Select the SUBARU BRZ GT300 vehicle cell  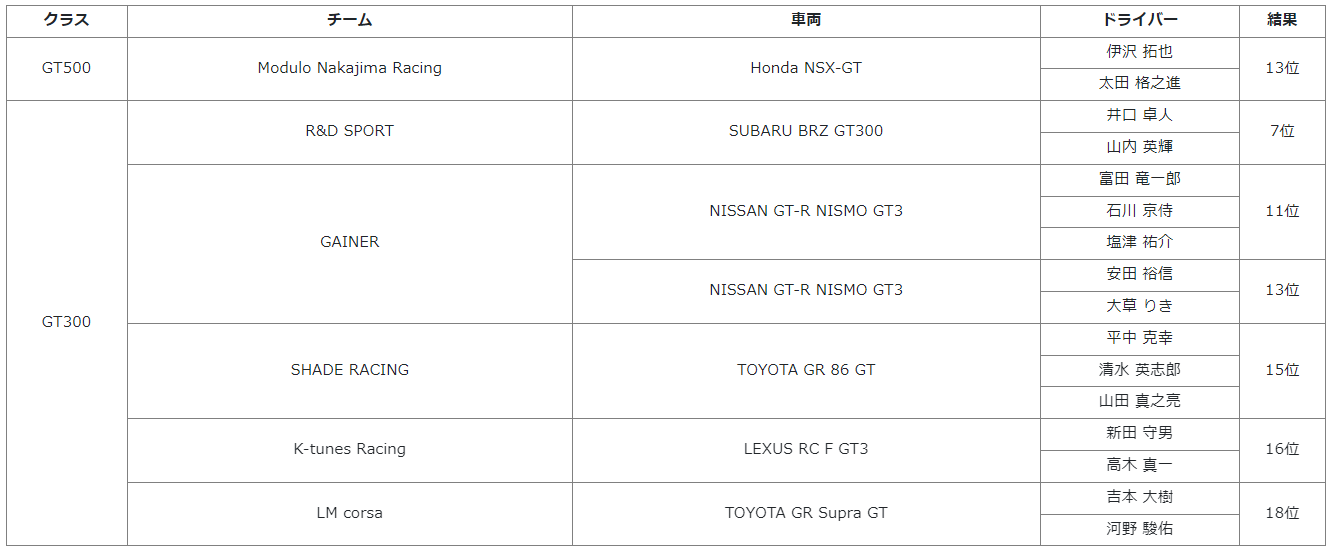(x=805, y=131)
